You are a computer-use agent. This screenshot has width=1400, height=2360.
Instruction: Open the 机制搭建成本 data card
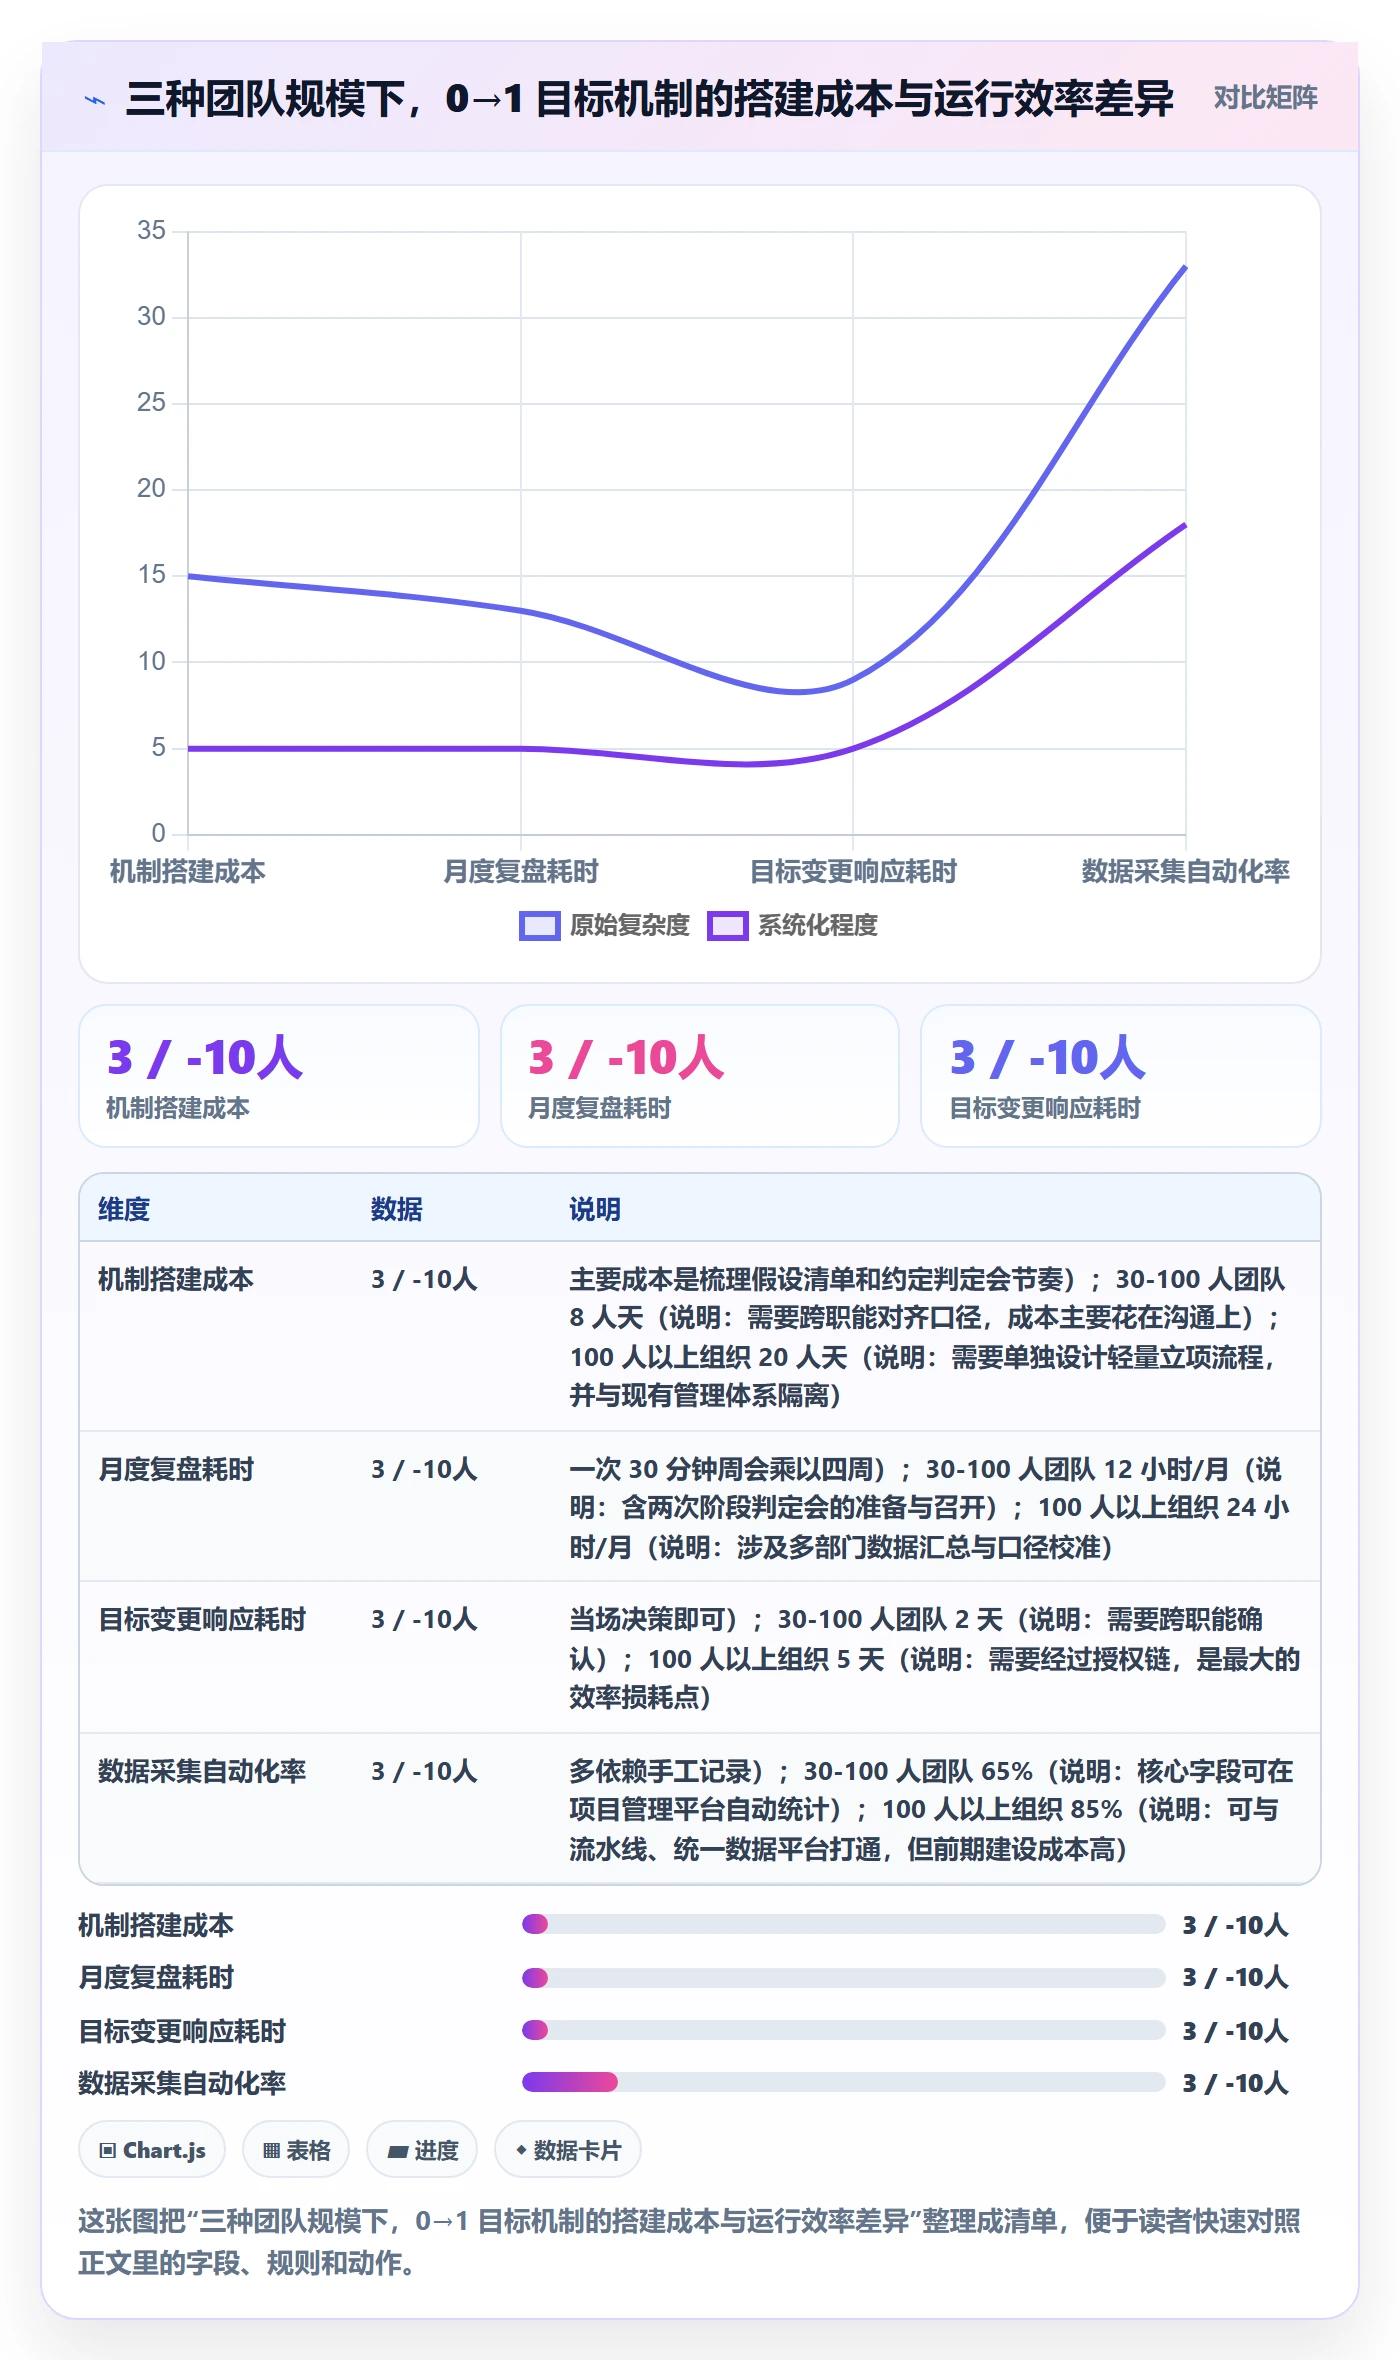click(x=279, y=1076)
